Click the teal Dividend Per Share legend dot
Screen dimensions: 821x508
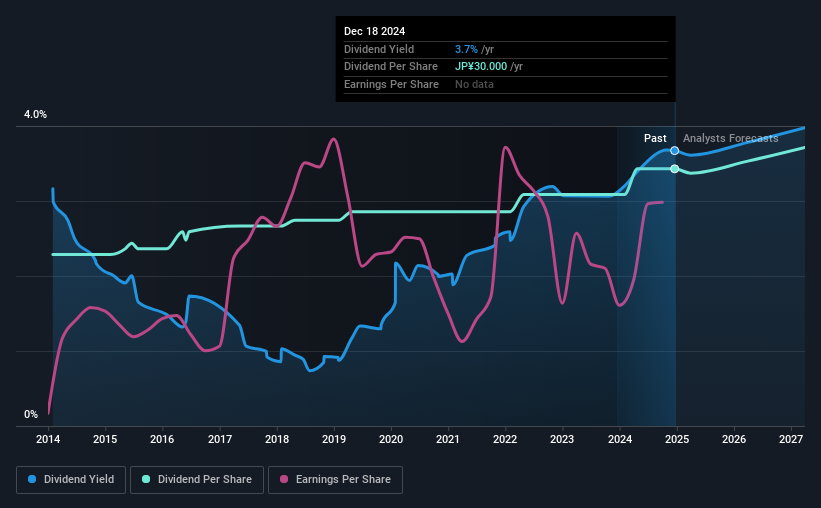(146, 479)
